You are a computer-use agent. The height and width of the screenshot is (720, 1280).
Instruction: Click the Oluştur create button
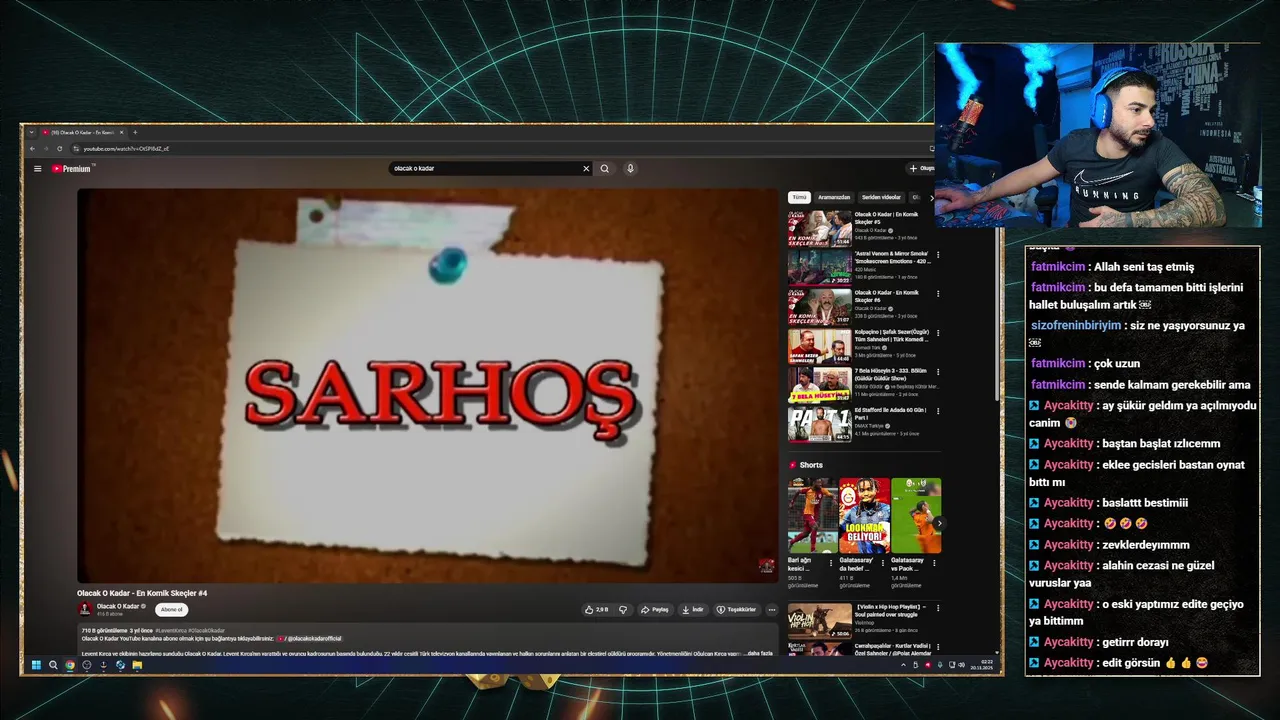click(921, 169)
